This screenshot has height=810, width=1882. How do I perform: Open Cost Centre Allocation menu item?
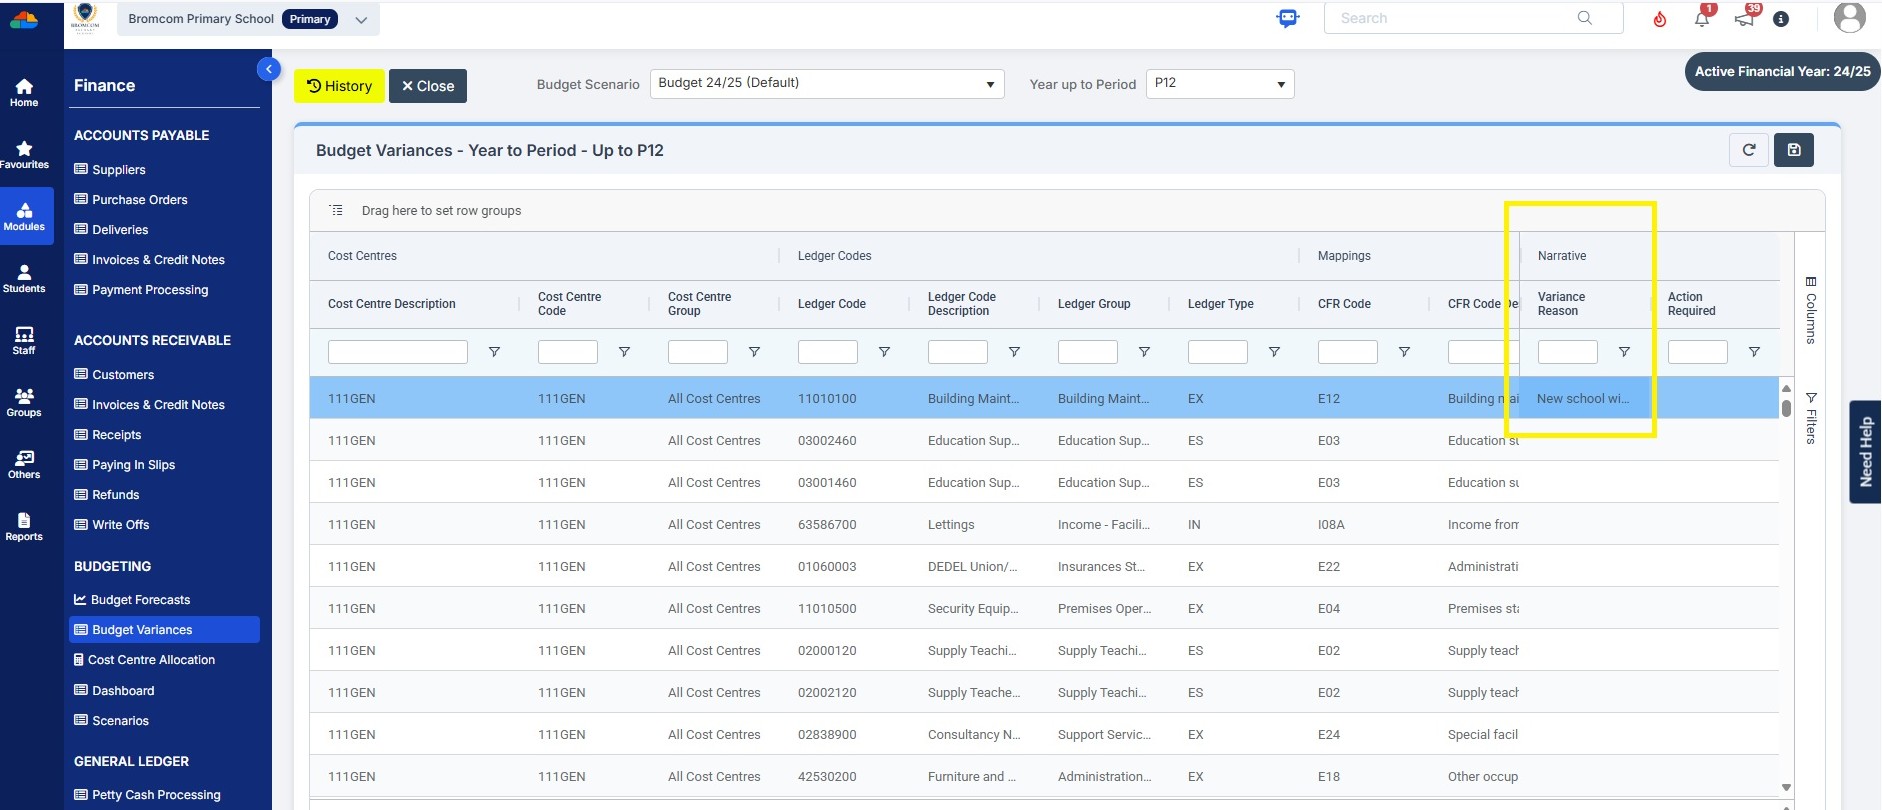[151, 660]
